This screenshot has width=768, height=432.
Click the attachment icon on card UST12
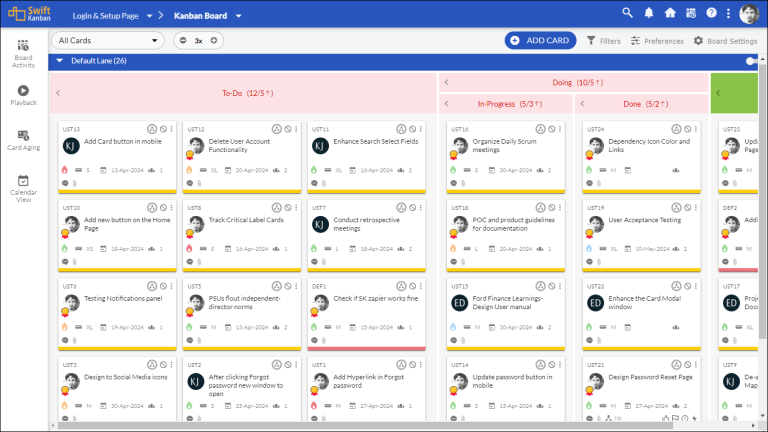coord(199,183)
